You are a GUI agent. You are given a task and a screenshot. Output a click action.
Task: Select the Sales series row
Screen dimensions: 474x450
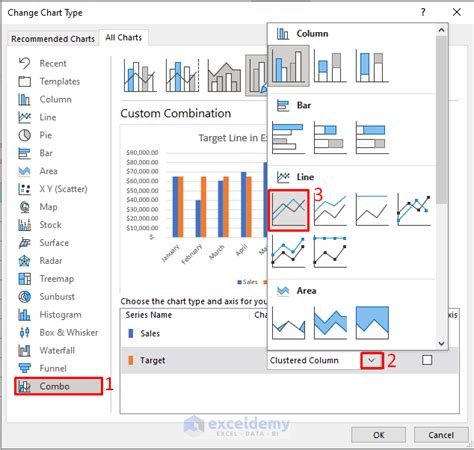tap(194, 333)
